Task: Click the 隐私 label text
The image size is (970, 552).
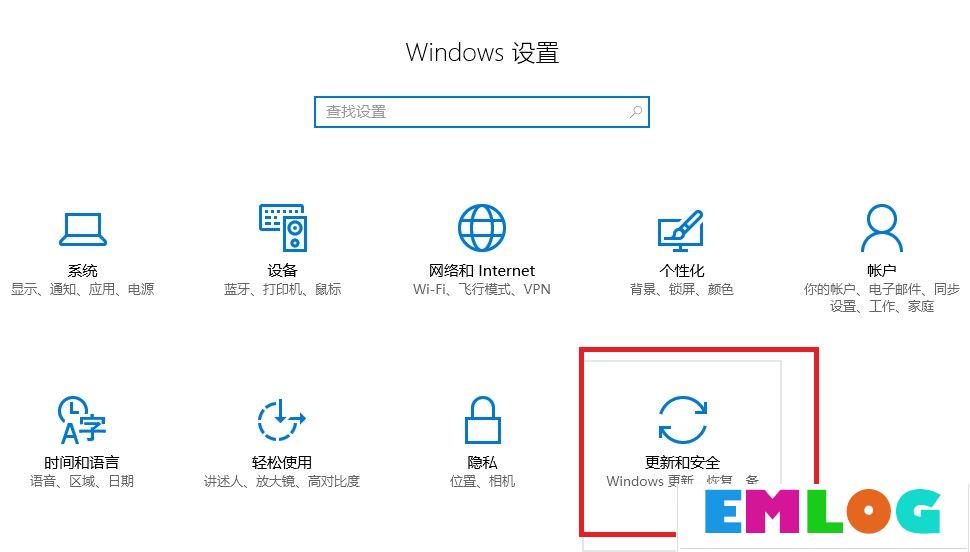Action: tap(483, 462)
